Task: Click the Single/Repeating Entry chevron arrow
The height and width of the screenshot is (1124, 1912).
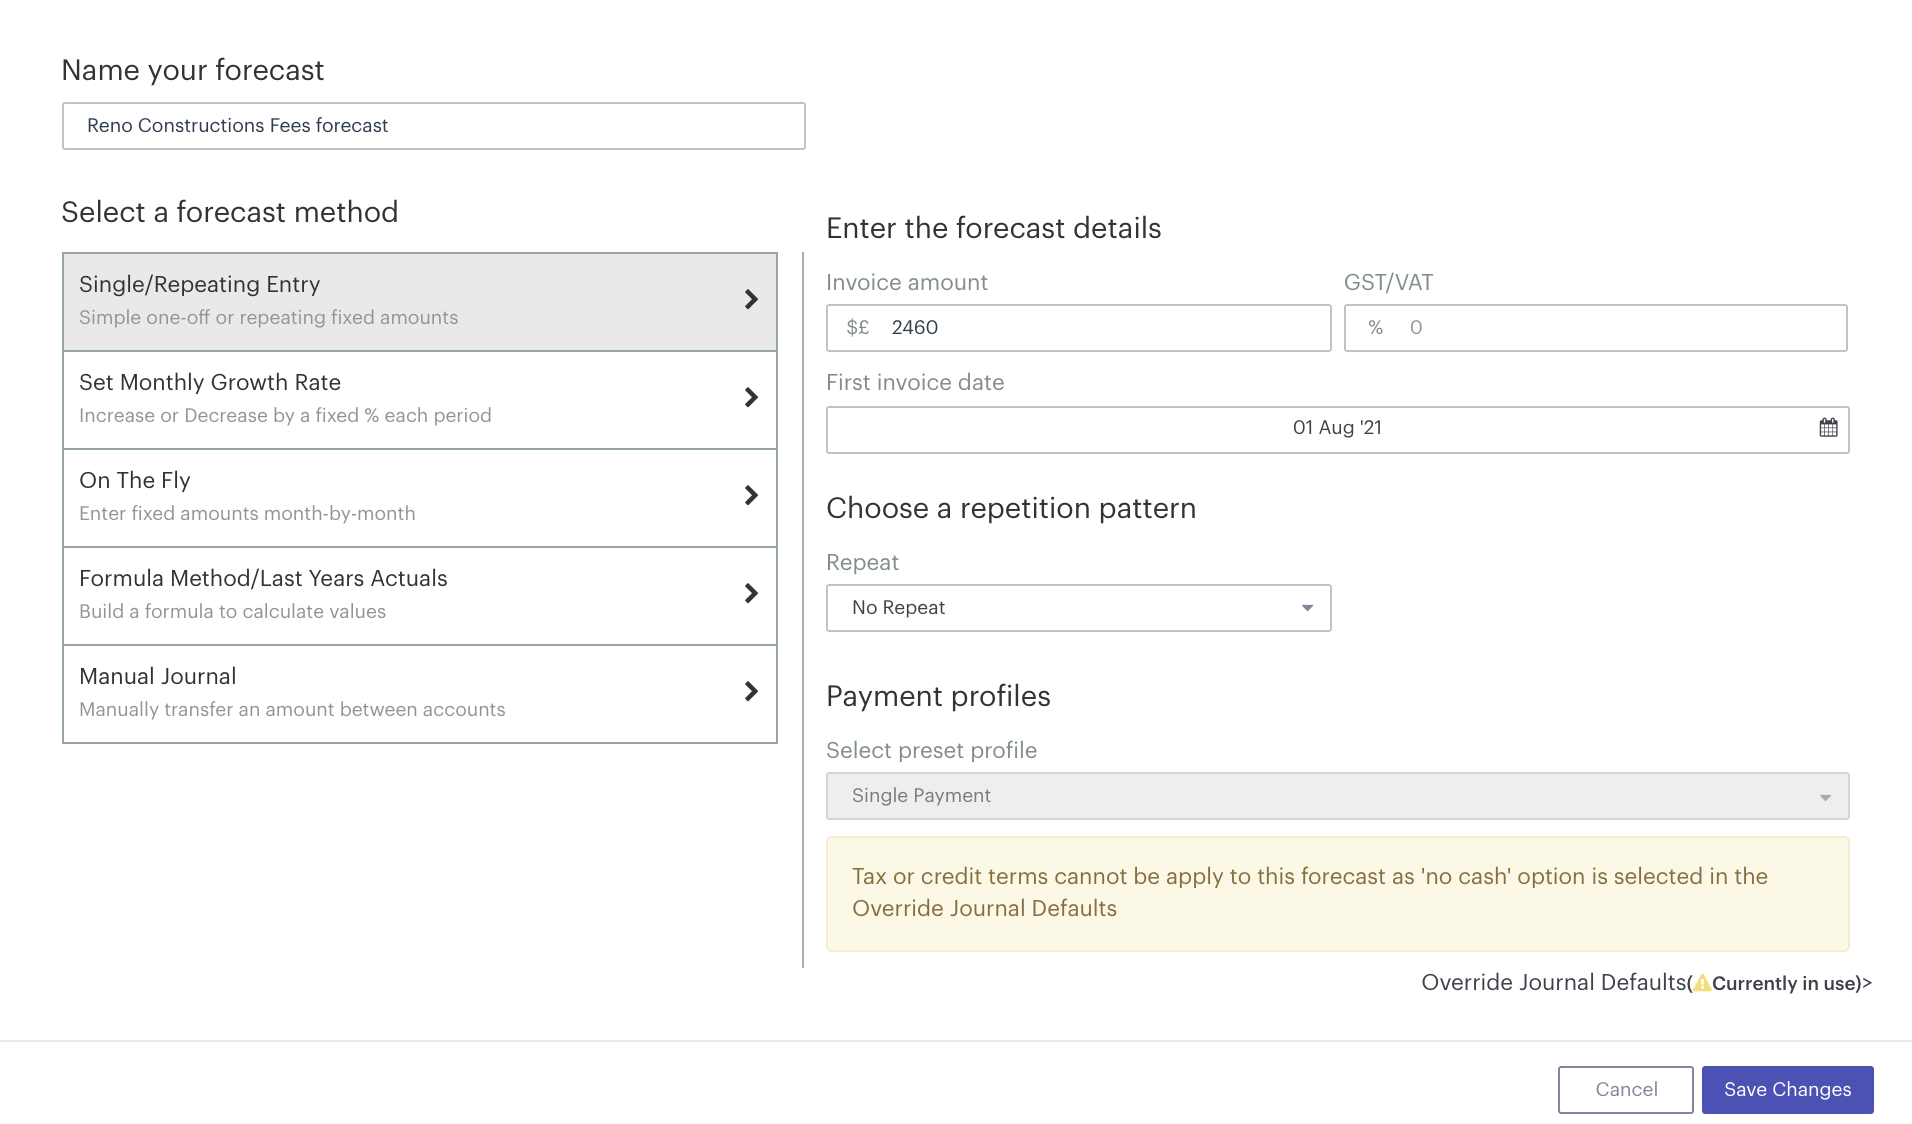Action: click(751, 299)
